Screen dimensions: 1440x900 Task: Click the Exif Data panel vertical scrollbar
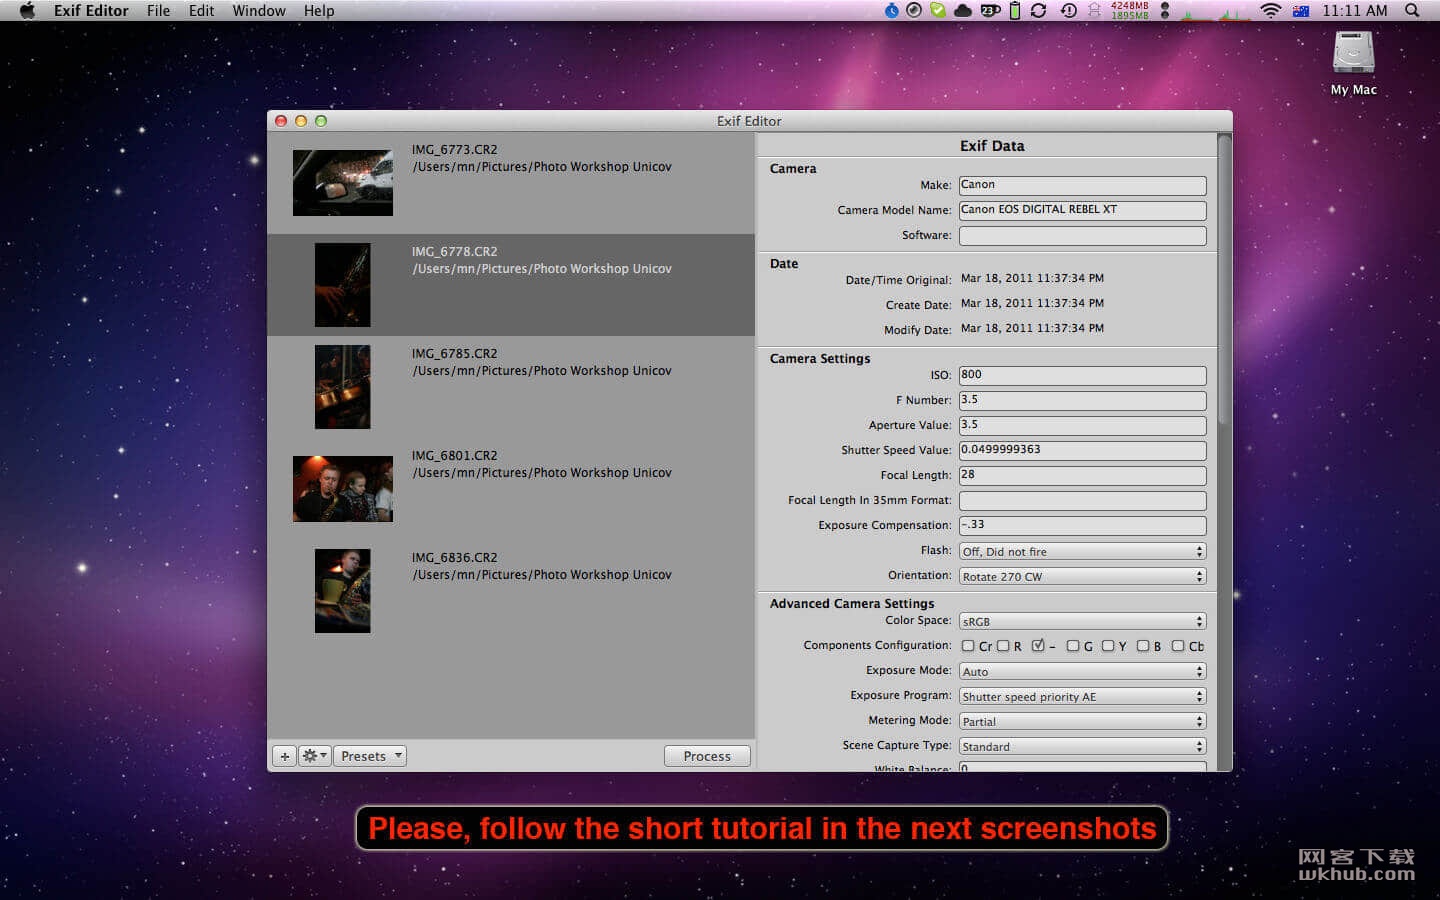(1225, 452)
